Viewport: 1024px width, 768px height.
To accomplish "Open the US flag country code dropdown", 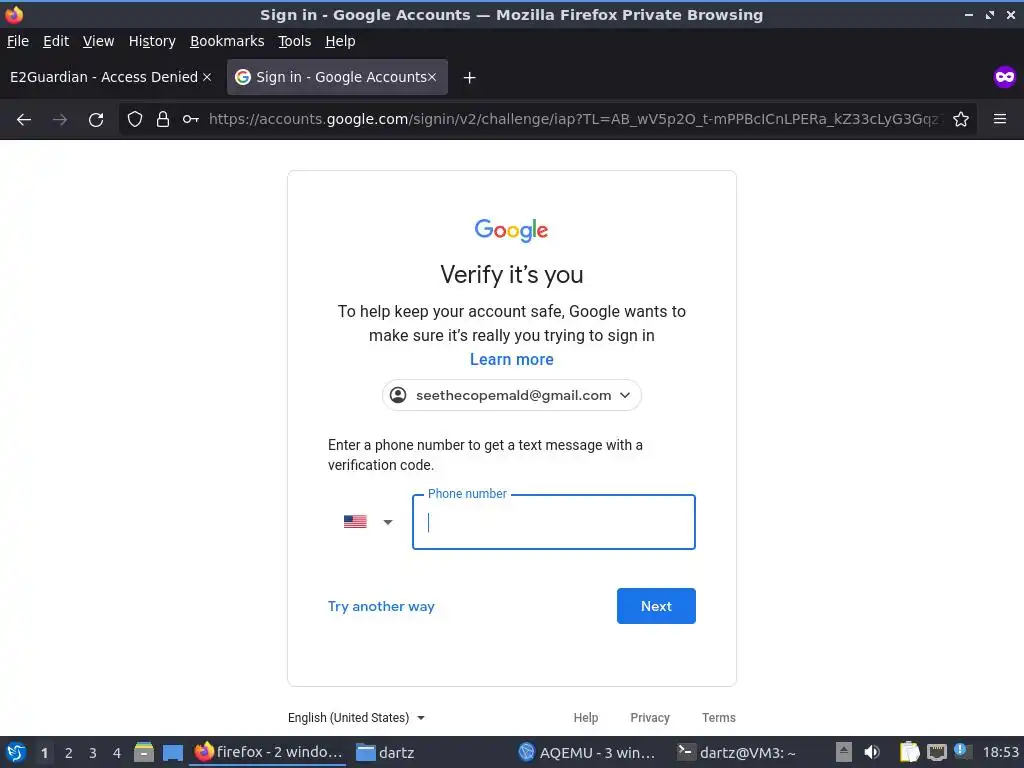I will tap(368, 522).
